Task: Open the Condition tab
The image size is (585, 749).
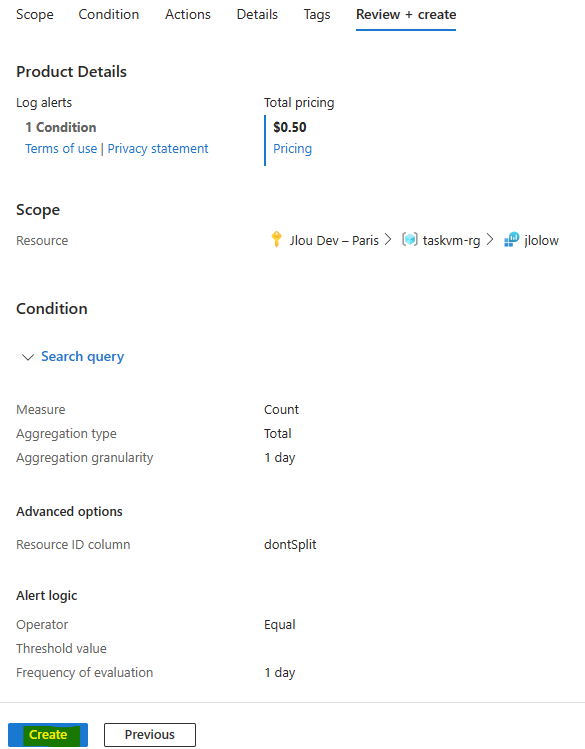Action: coord(109,14)
